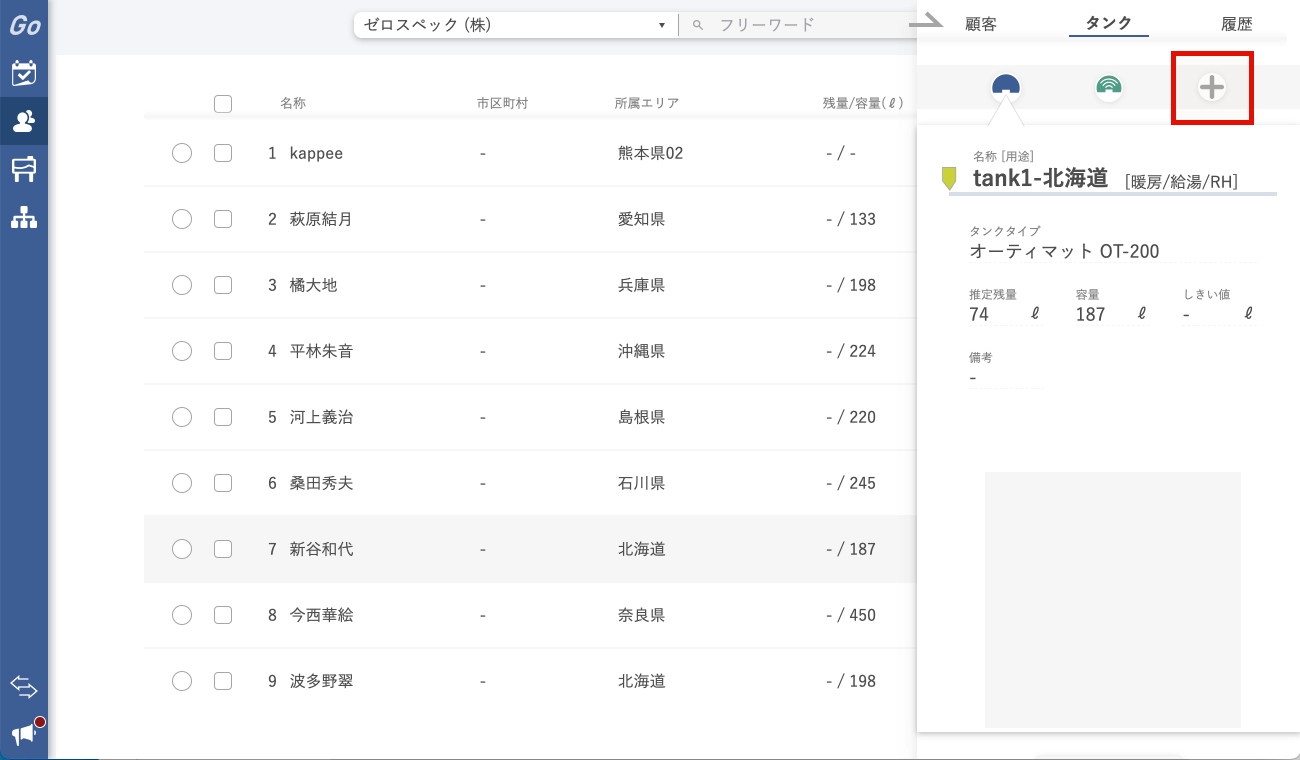
Task: Check the checkbox for 新谷和代
Action: (x=223, y=549)
